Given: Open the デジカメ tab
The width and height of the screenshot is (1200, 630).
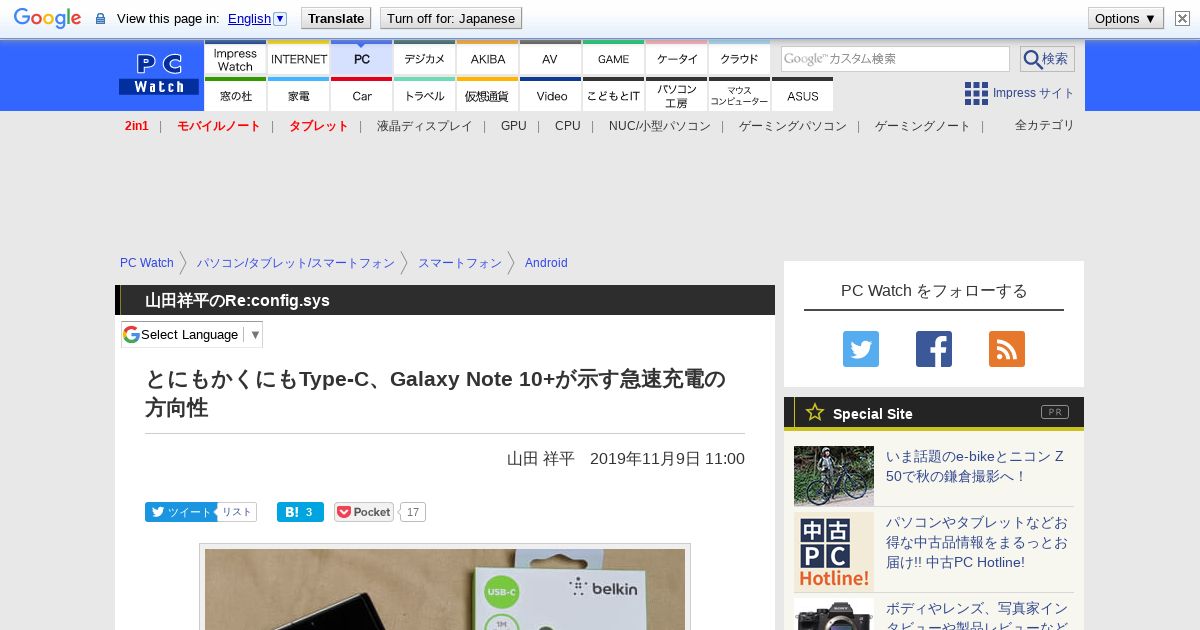Looking at the screenshot, I should tap(425, 59).
